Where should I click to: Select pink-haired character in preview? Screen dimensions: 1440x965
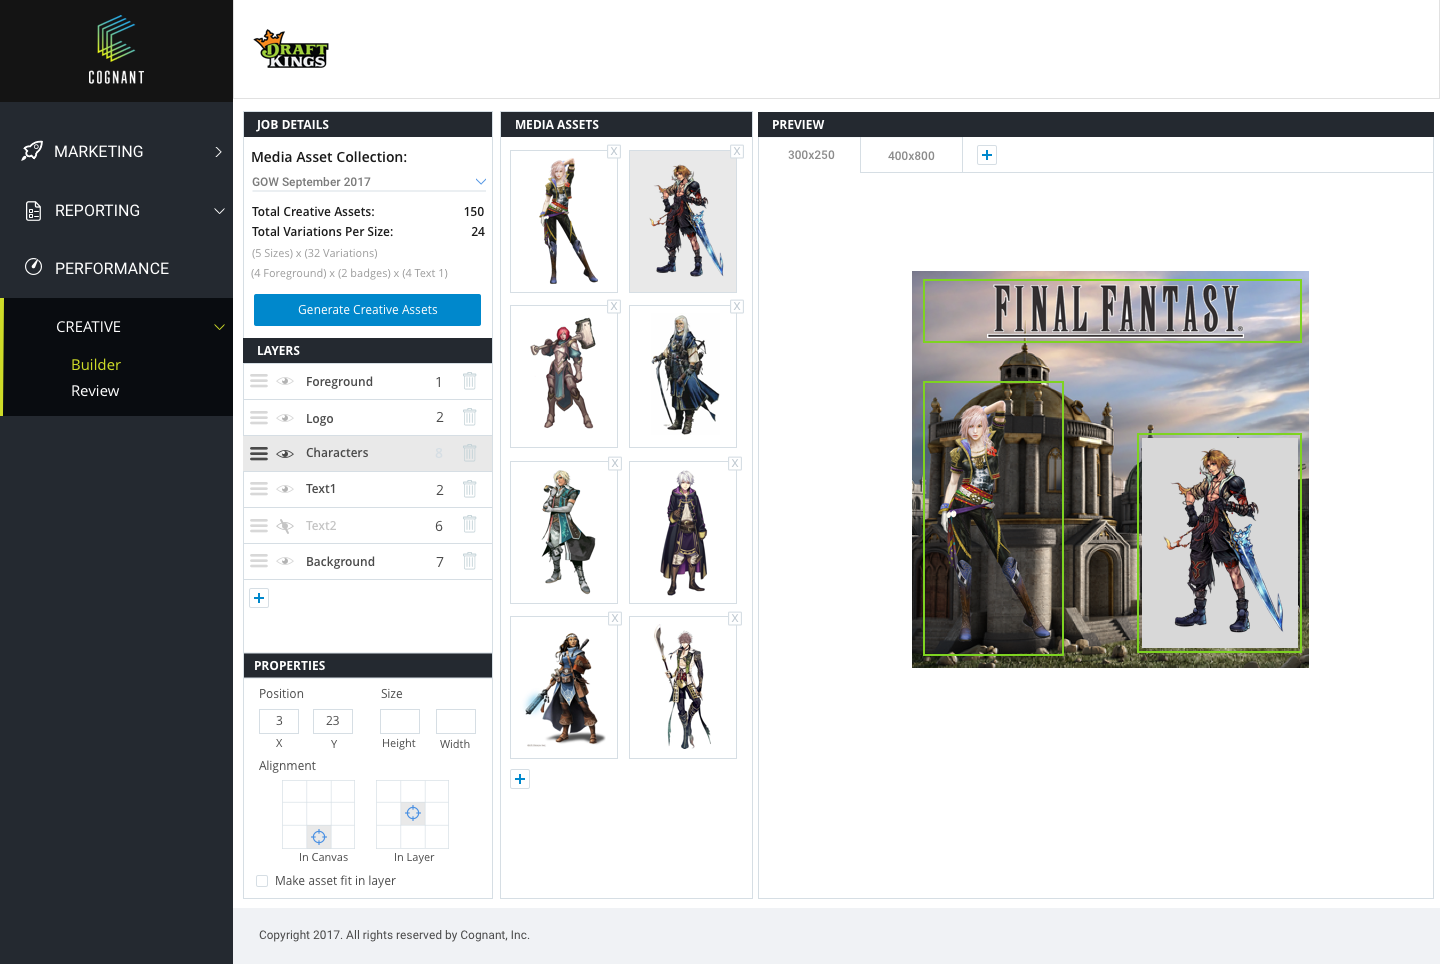click(x=993, y=518)
